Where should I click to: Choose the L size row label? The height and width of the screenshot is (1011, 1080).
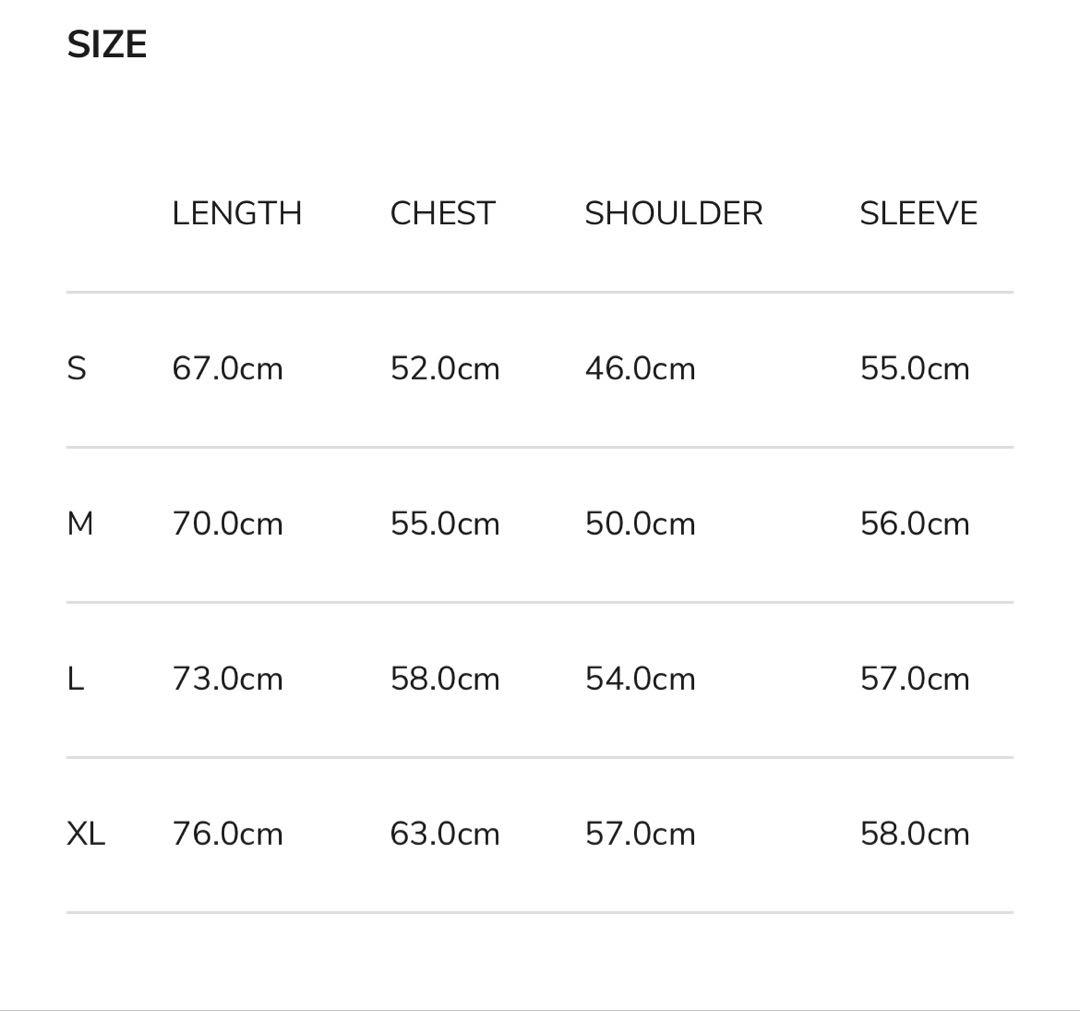pyautogui.click(x=75, y=679)
